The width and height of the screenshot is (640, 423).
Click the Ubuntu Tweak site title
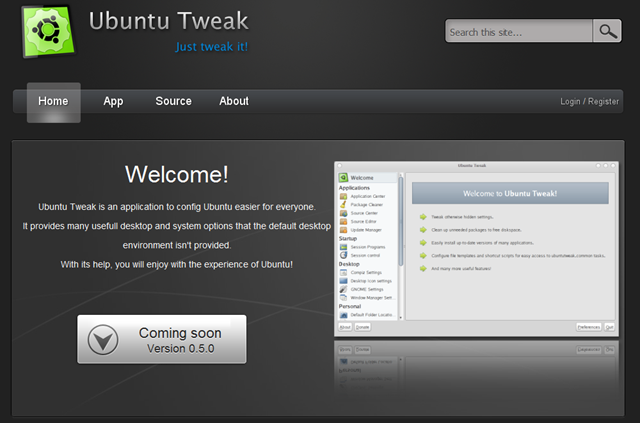169,21
